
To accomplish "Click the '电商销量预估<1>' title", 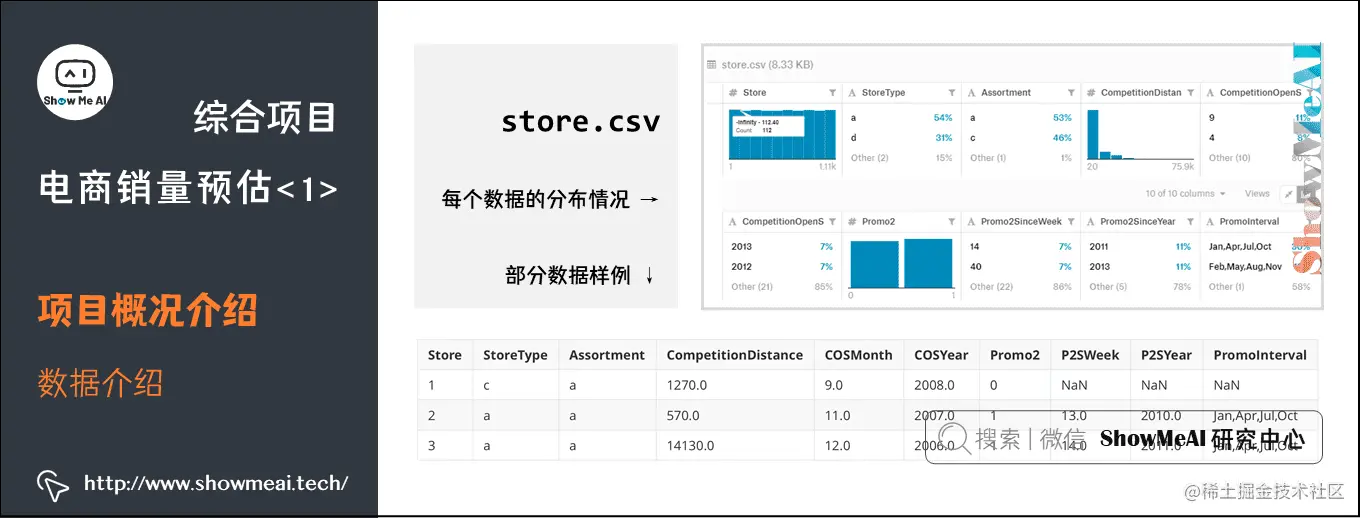I will click(188, 187).
